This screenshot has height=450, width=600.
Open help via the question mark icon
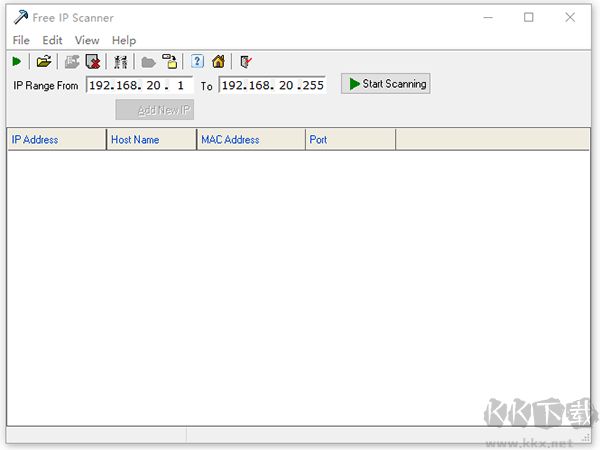(197, 61)
